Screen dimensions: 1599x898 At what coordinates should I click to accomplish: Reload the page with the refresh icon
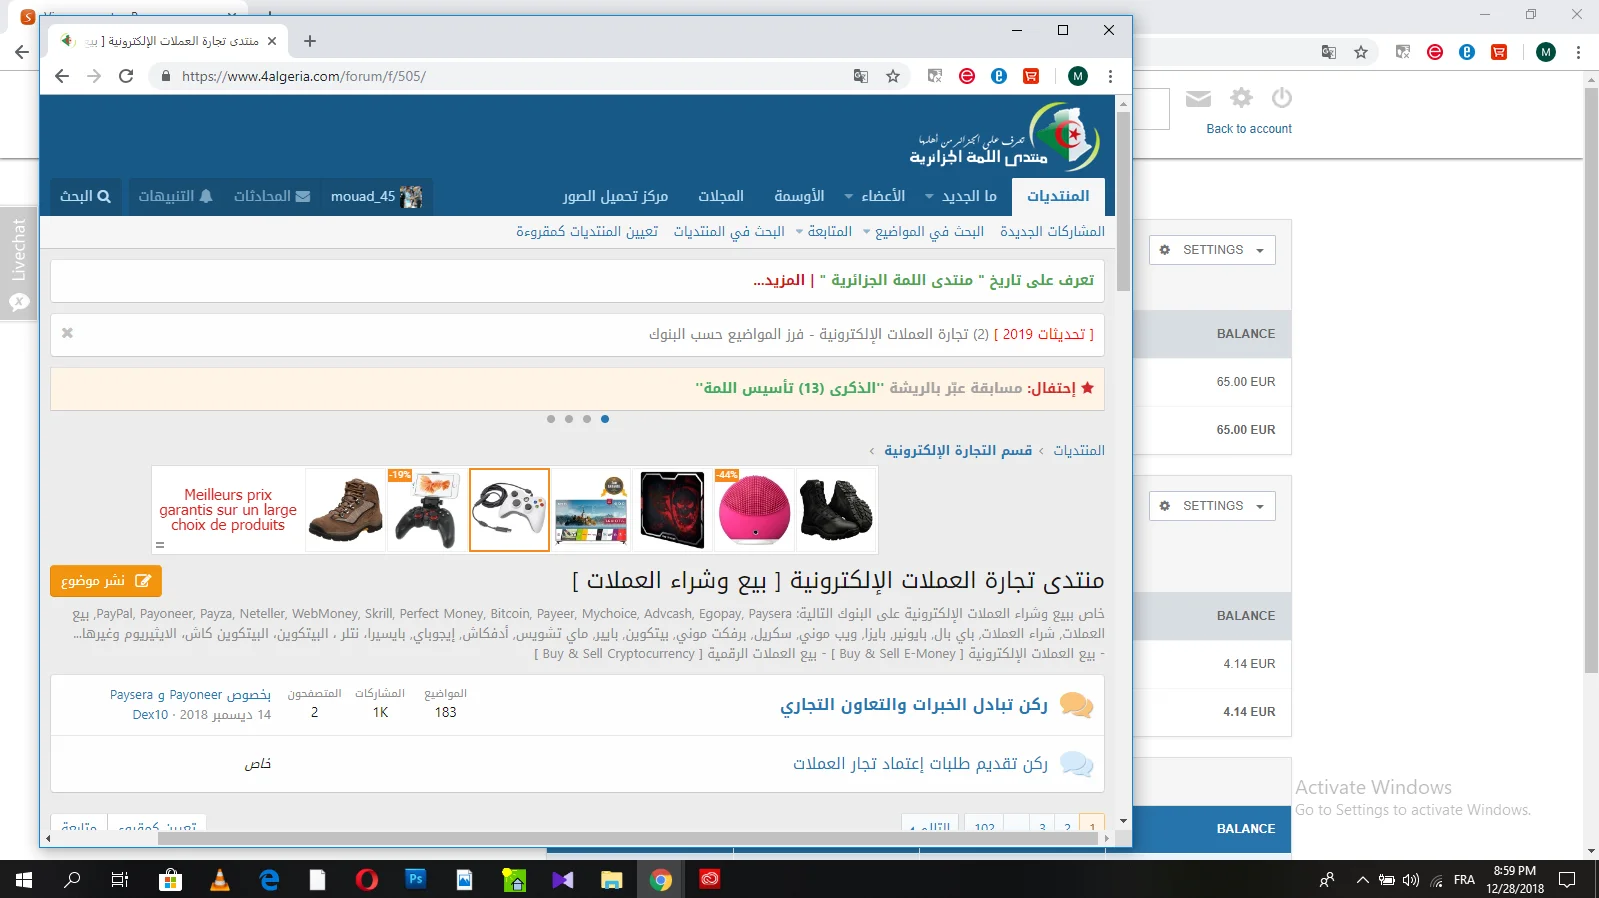[126, 76]
